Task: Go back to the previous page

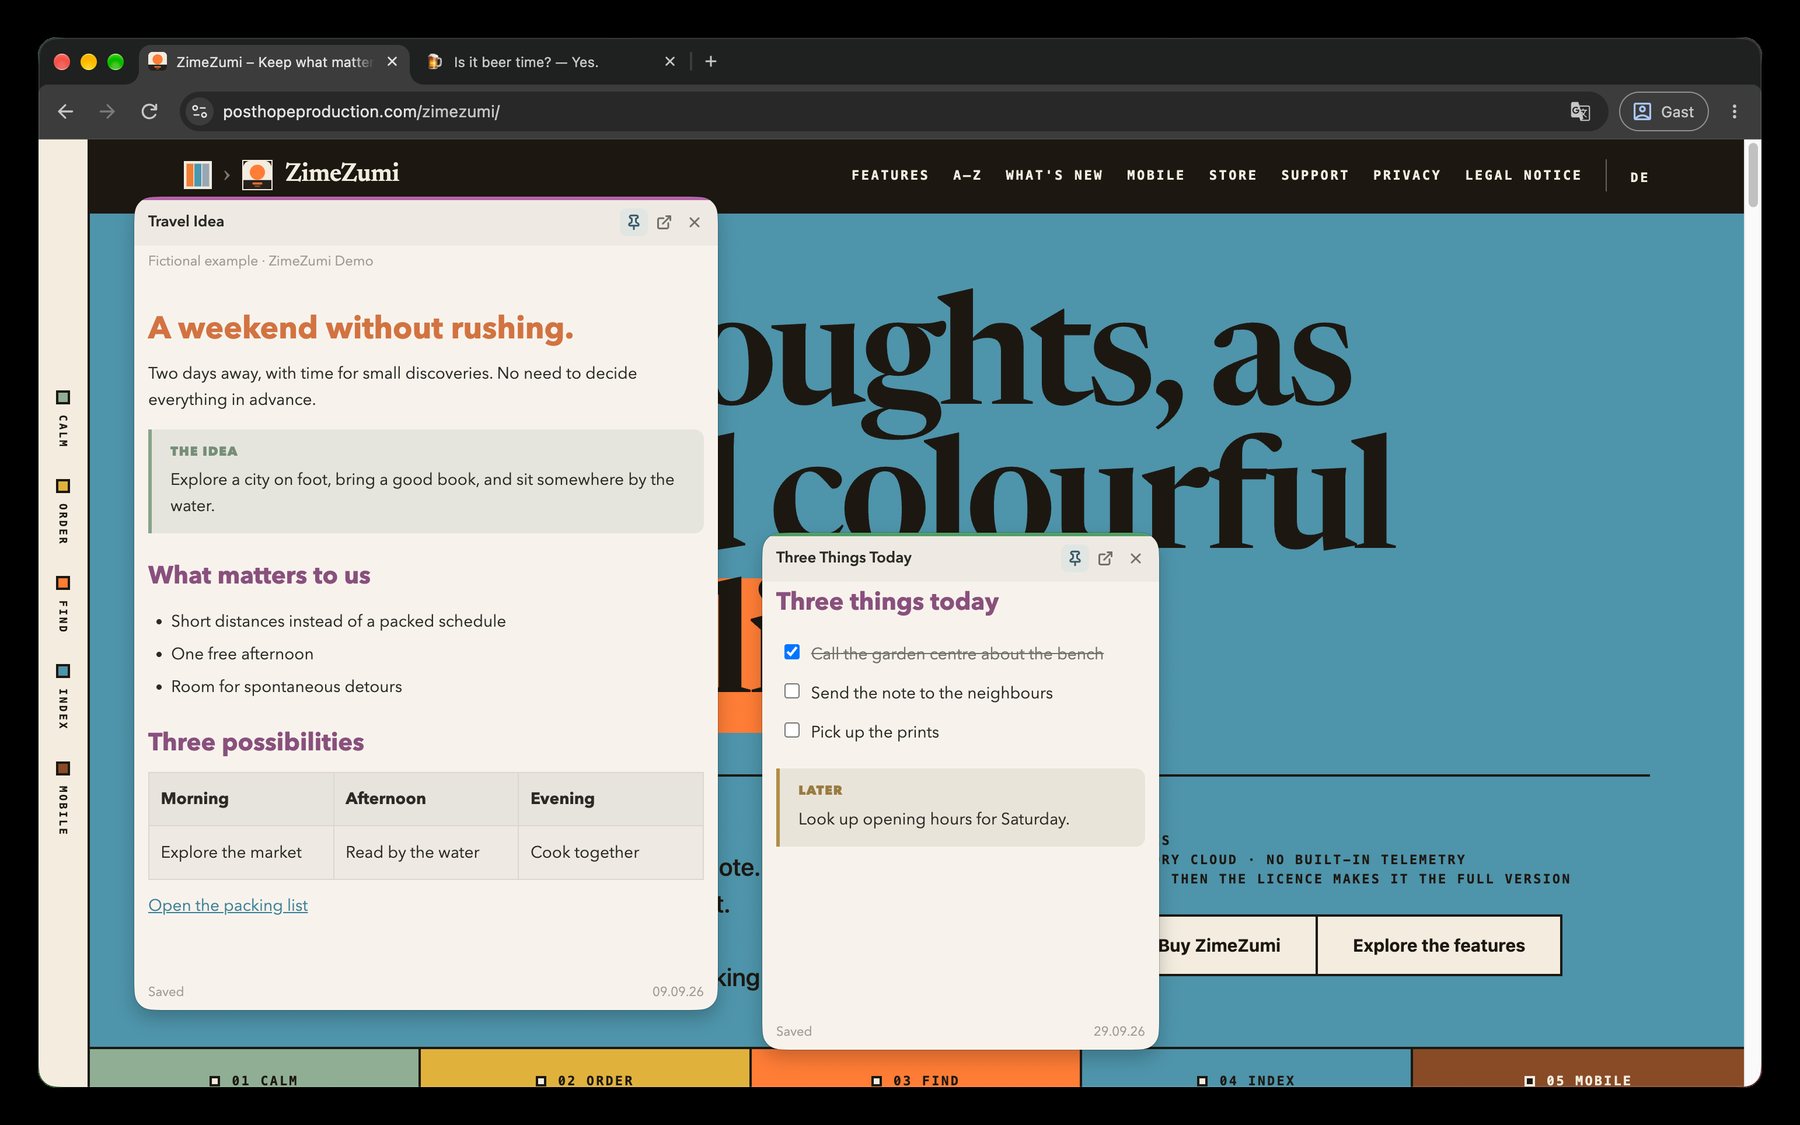Action: coord(66,111)
